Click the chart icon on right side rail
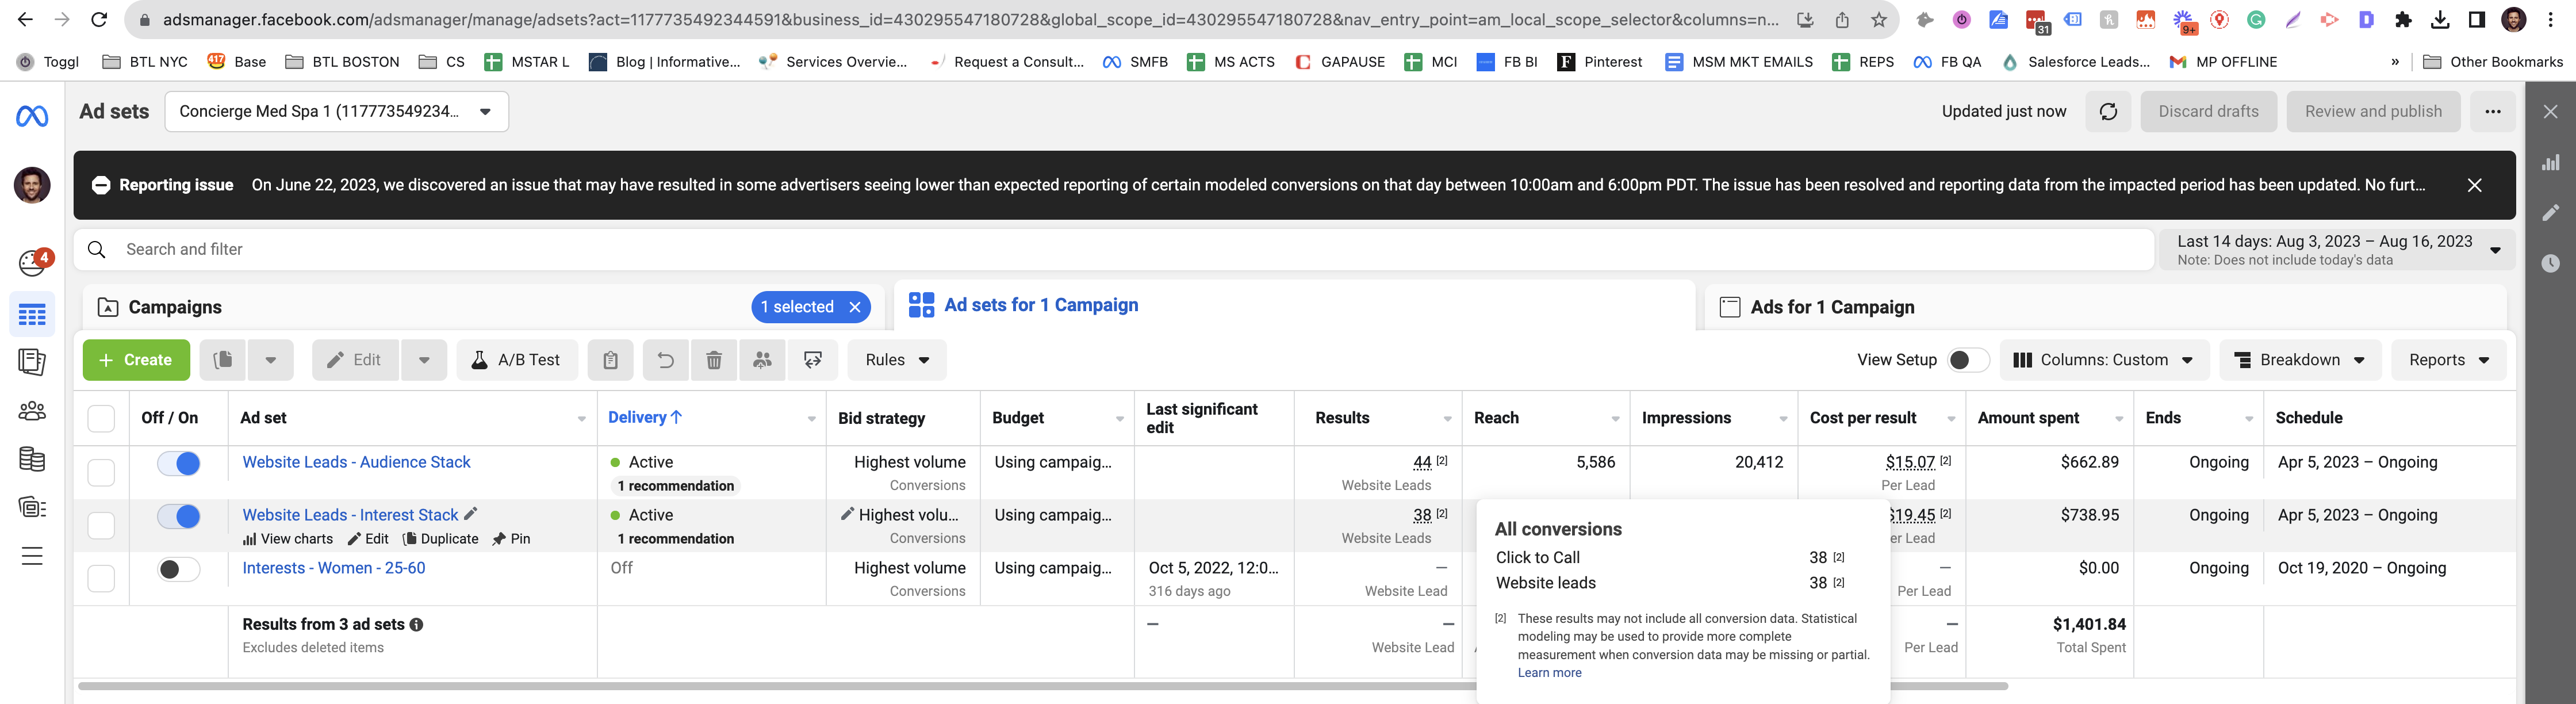Image resolution: width=2576 pixels, height=704 pixels. (2551, 162)
